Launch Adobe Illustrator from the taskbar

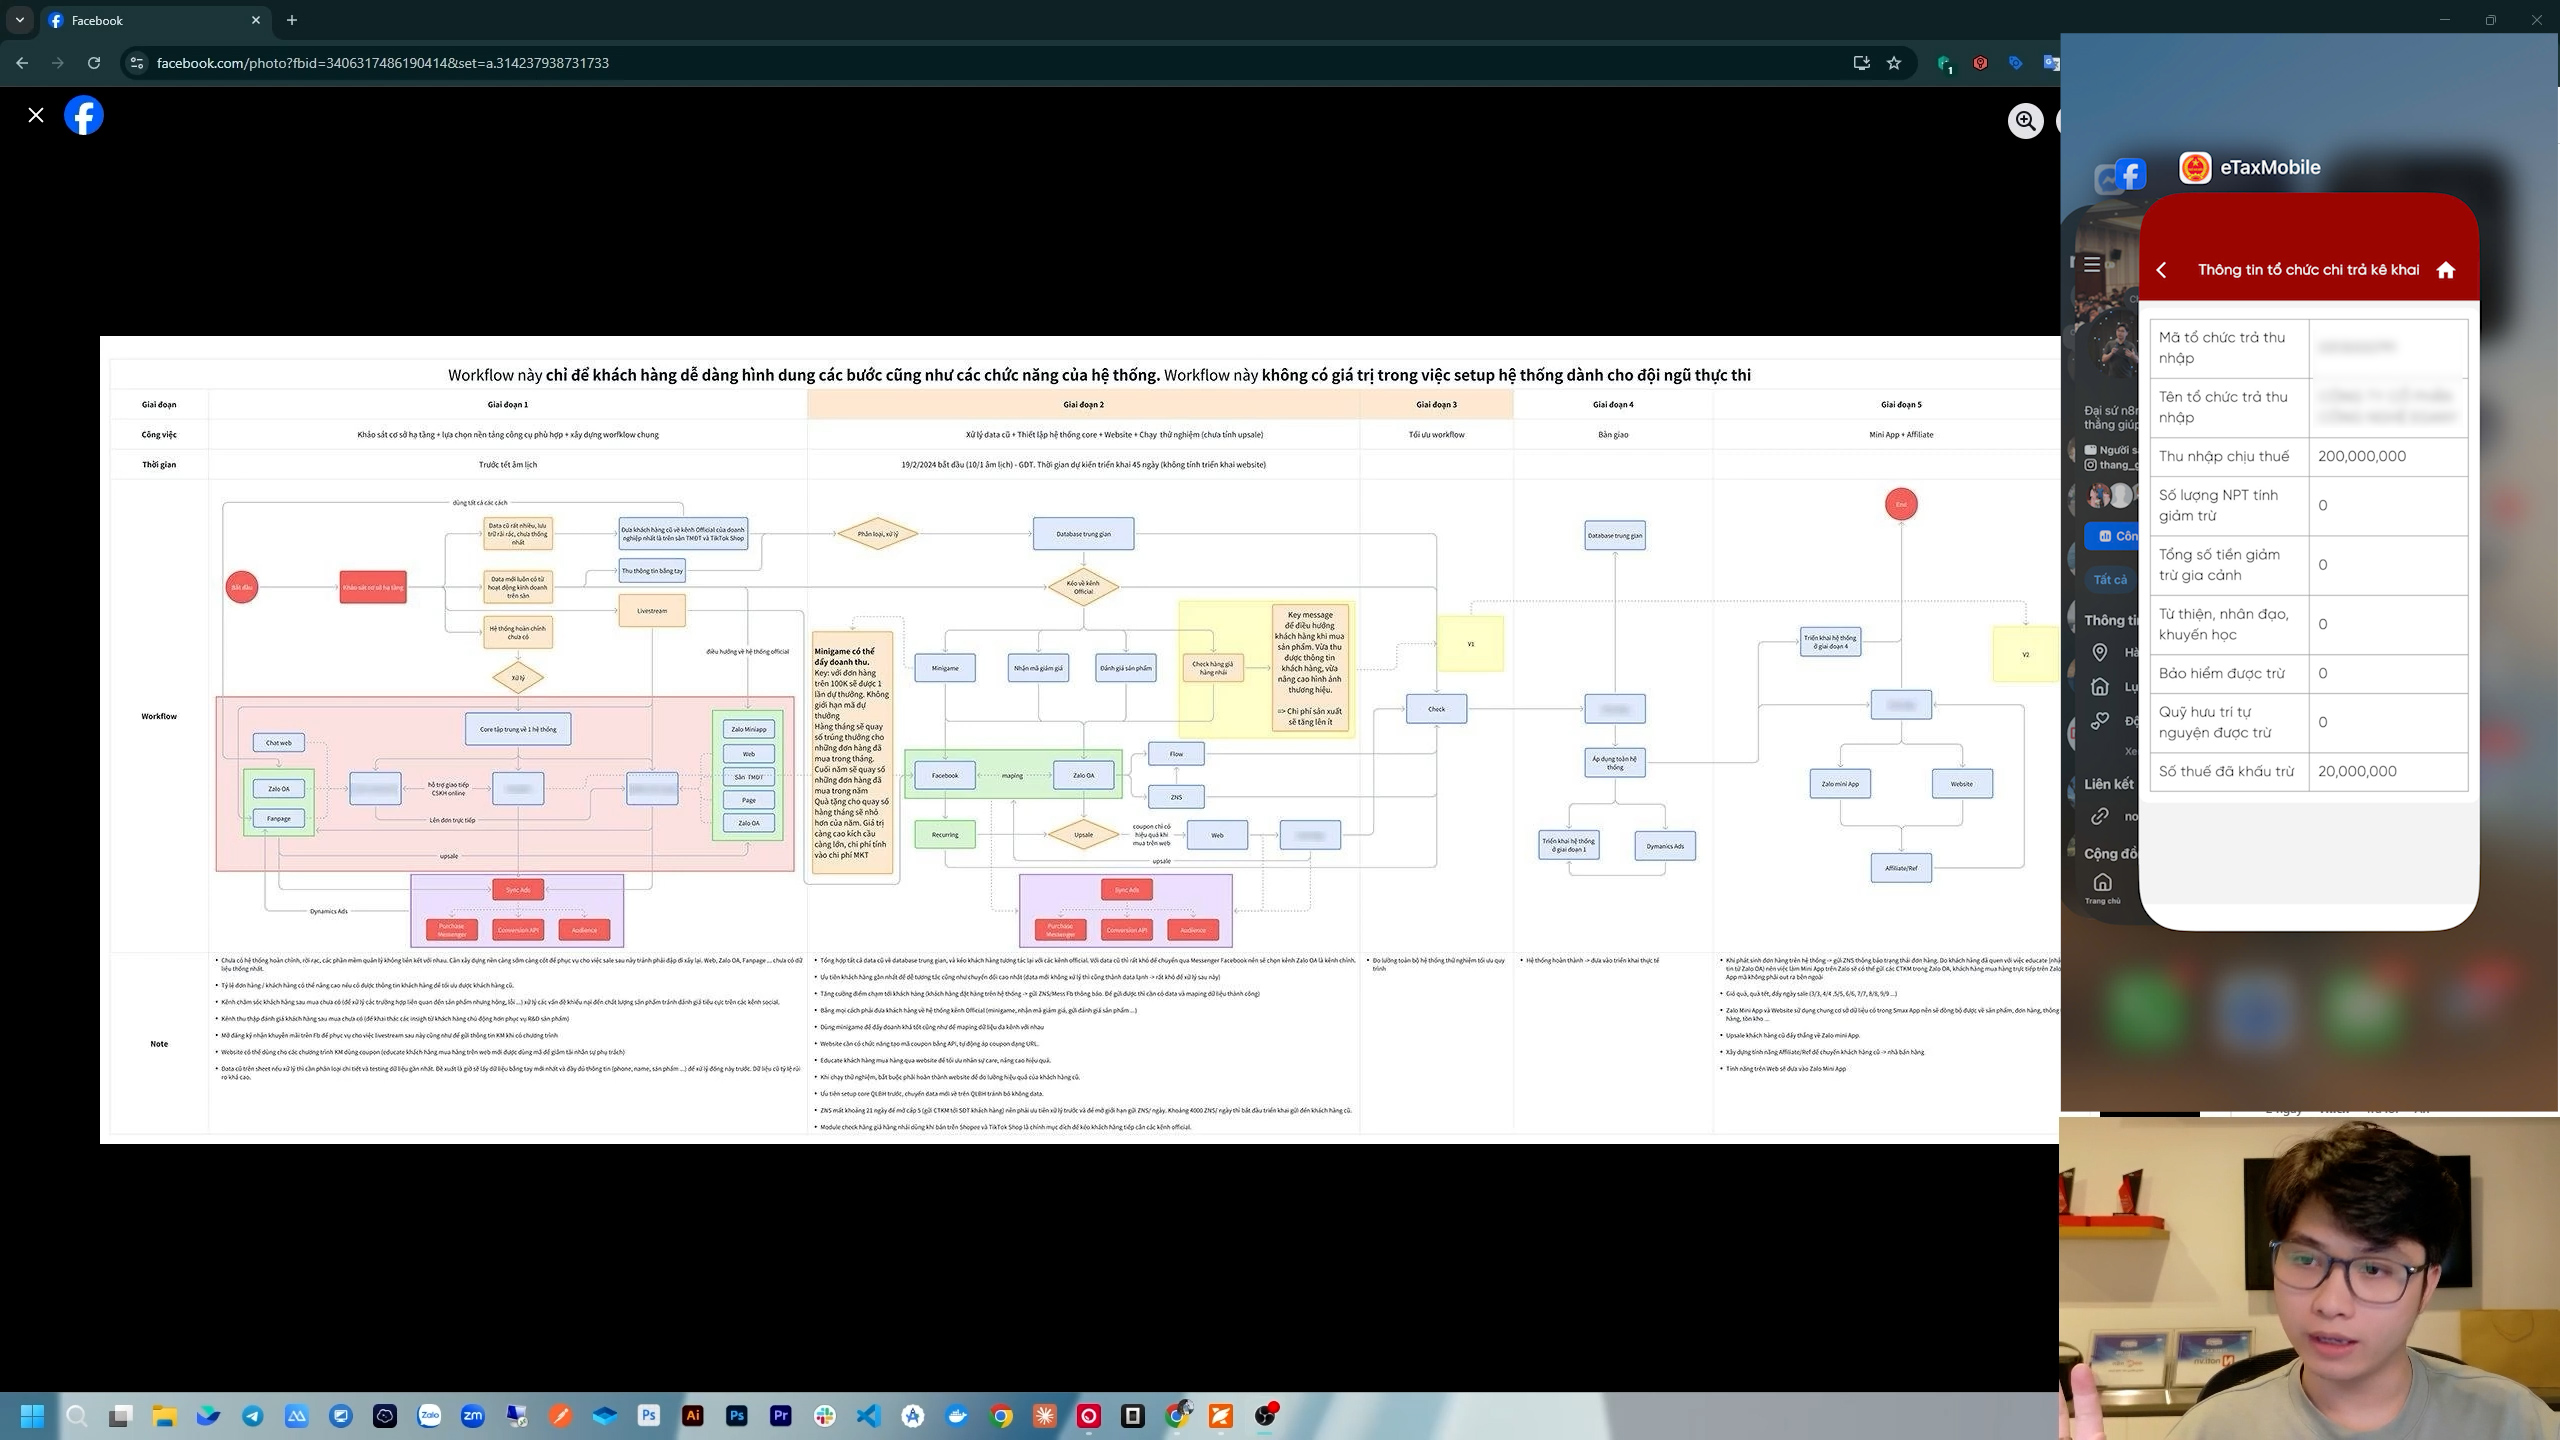pos(692,1416)
